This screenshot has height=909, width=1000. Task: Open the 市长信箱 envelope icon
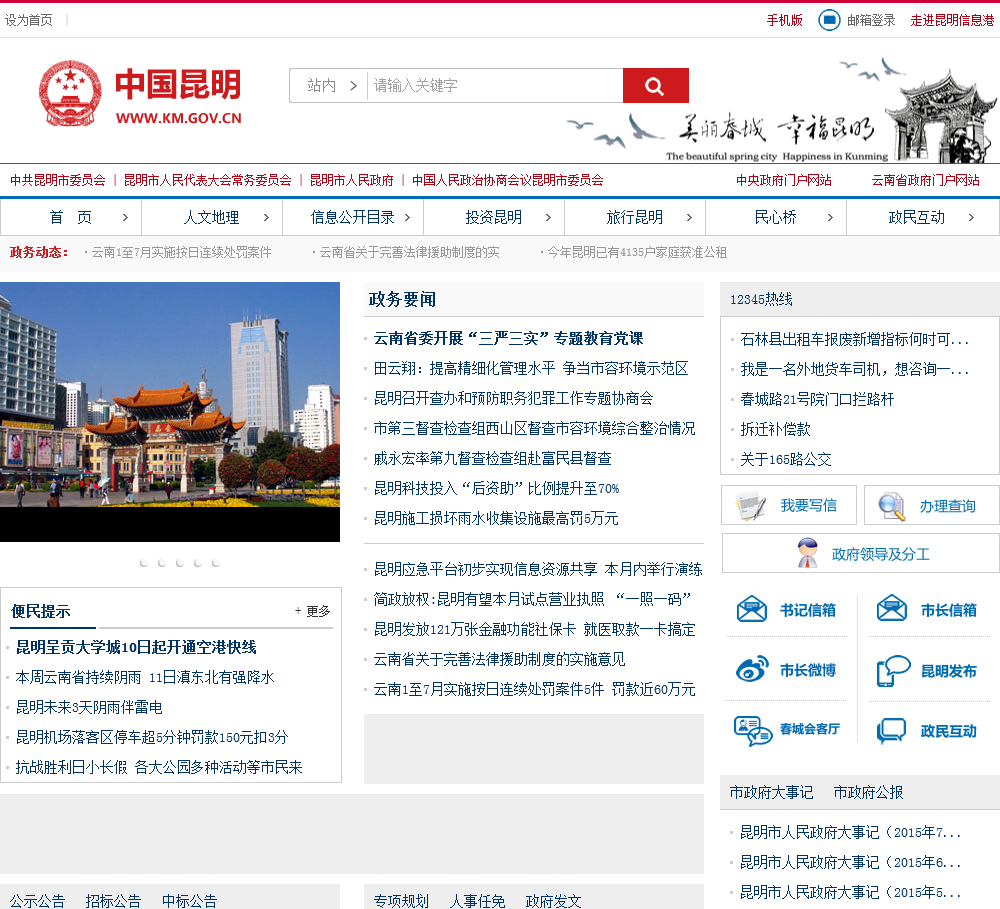click(x=892, y=608)
